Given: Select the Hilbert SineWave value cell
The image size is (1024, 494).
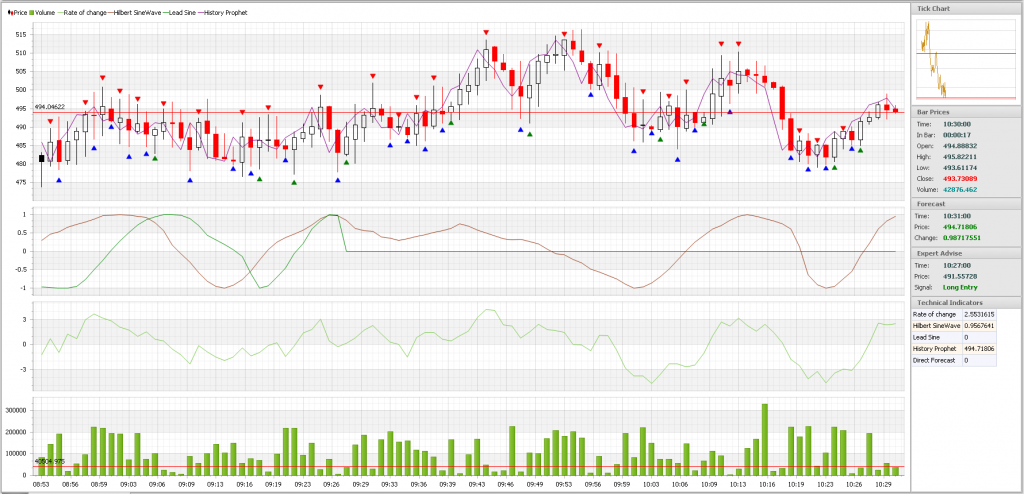Looking at the screenshot, I should [x=980, y=325].
